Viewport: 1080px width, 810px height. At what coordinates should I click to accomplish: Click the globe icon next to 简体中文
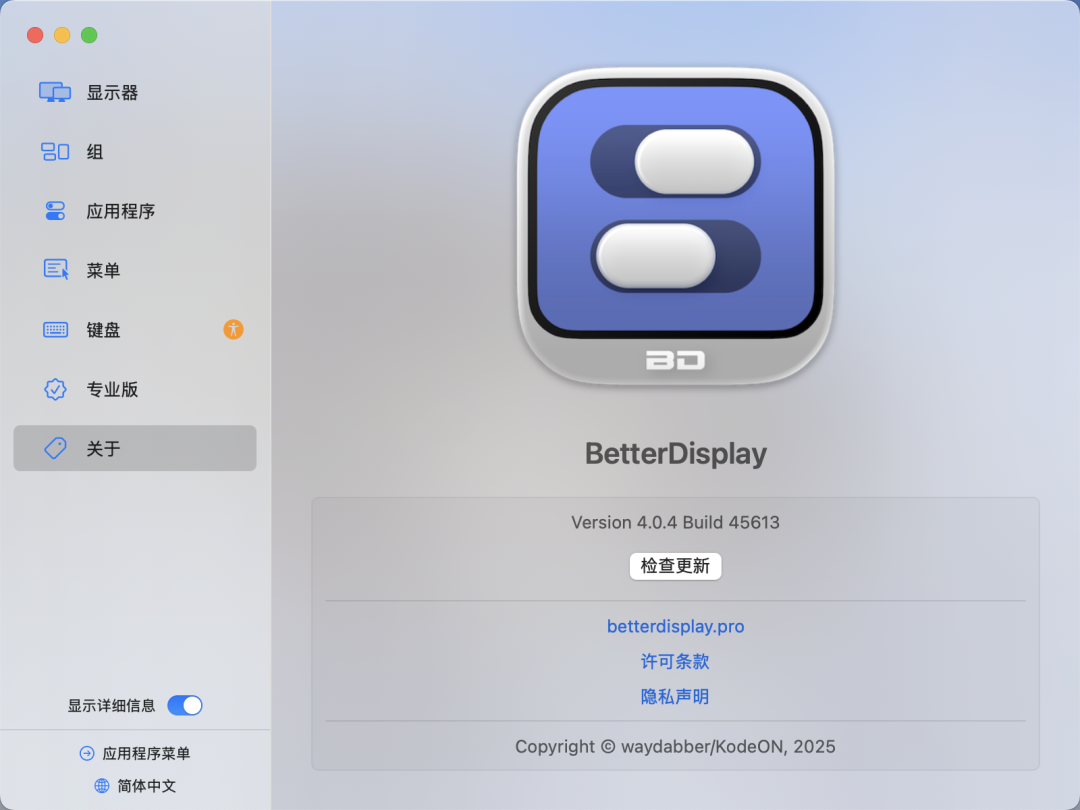coord(102,786)
